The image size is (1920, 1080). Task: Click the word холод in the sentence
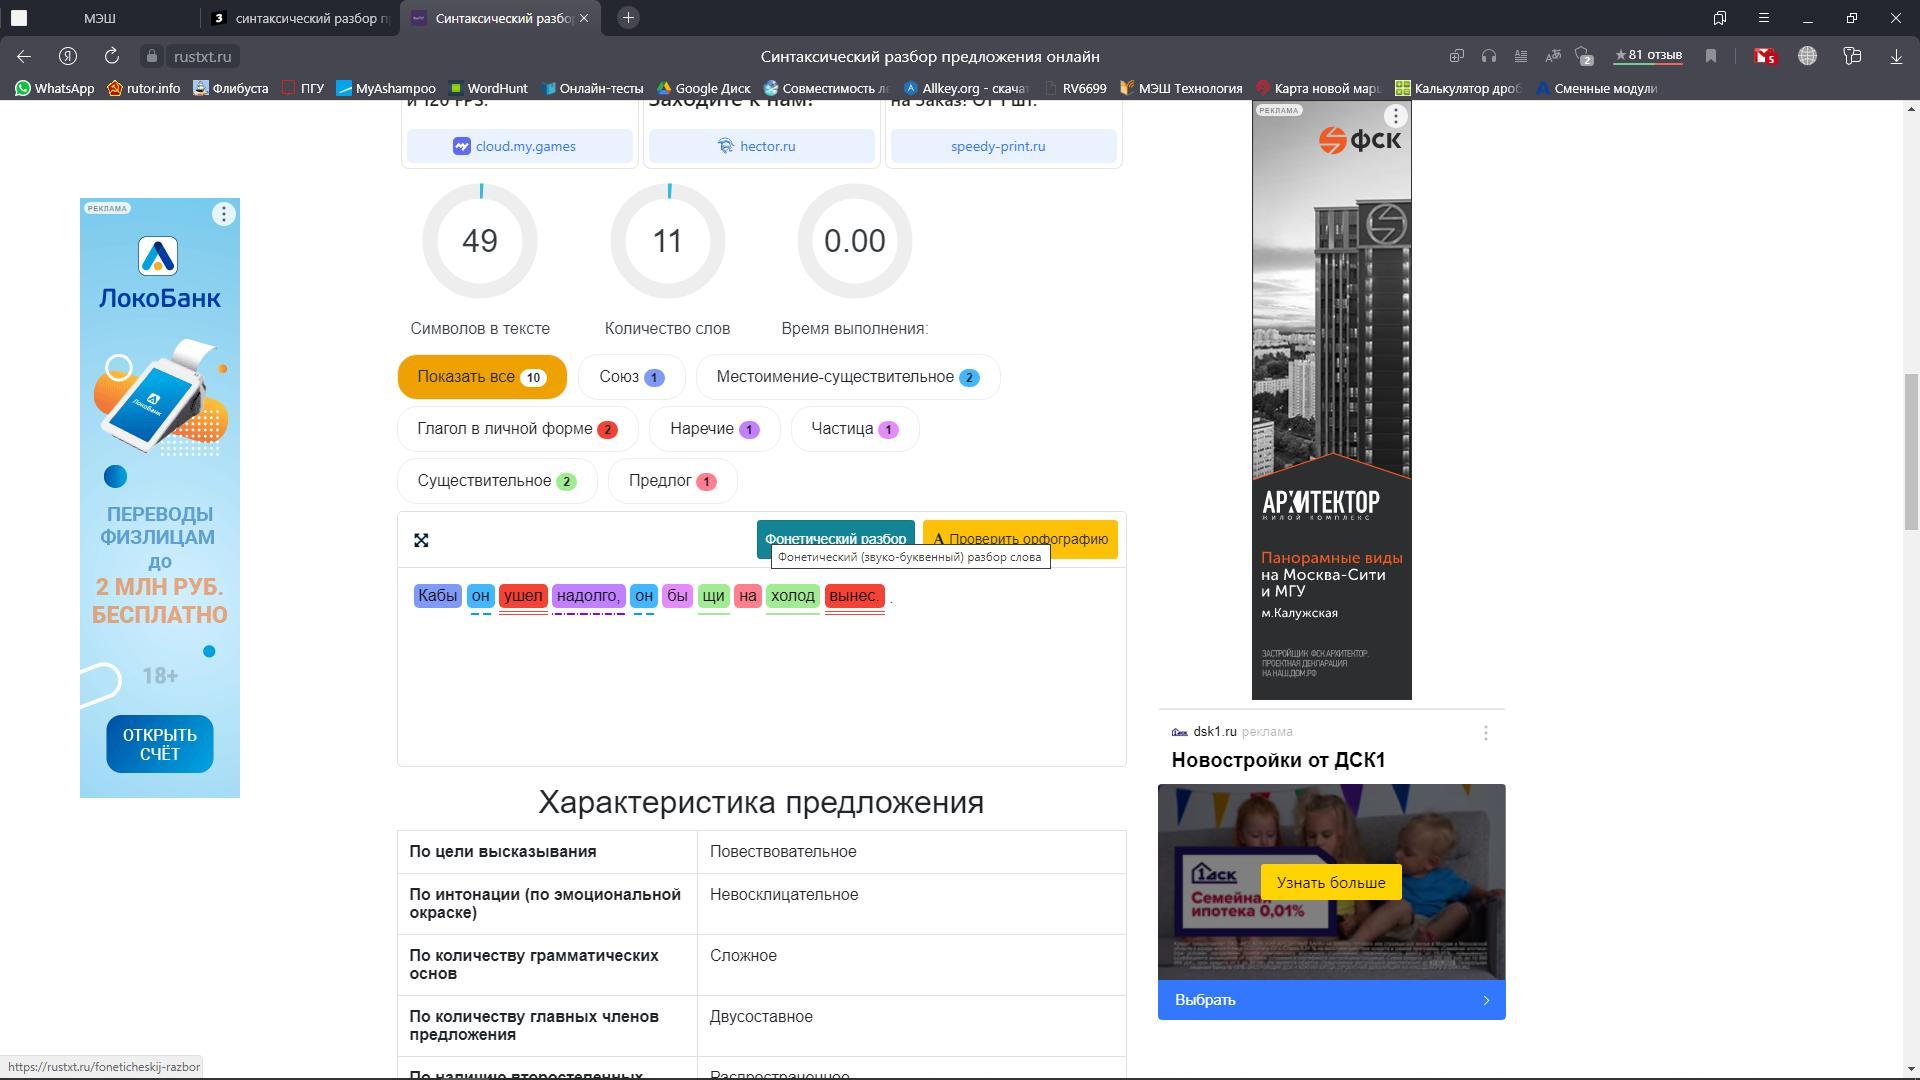[x=793, y=596]
